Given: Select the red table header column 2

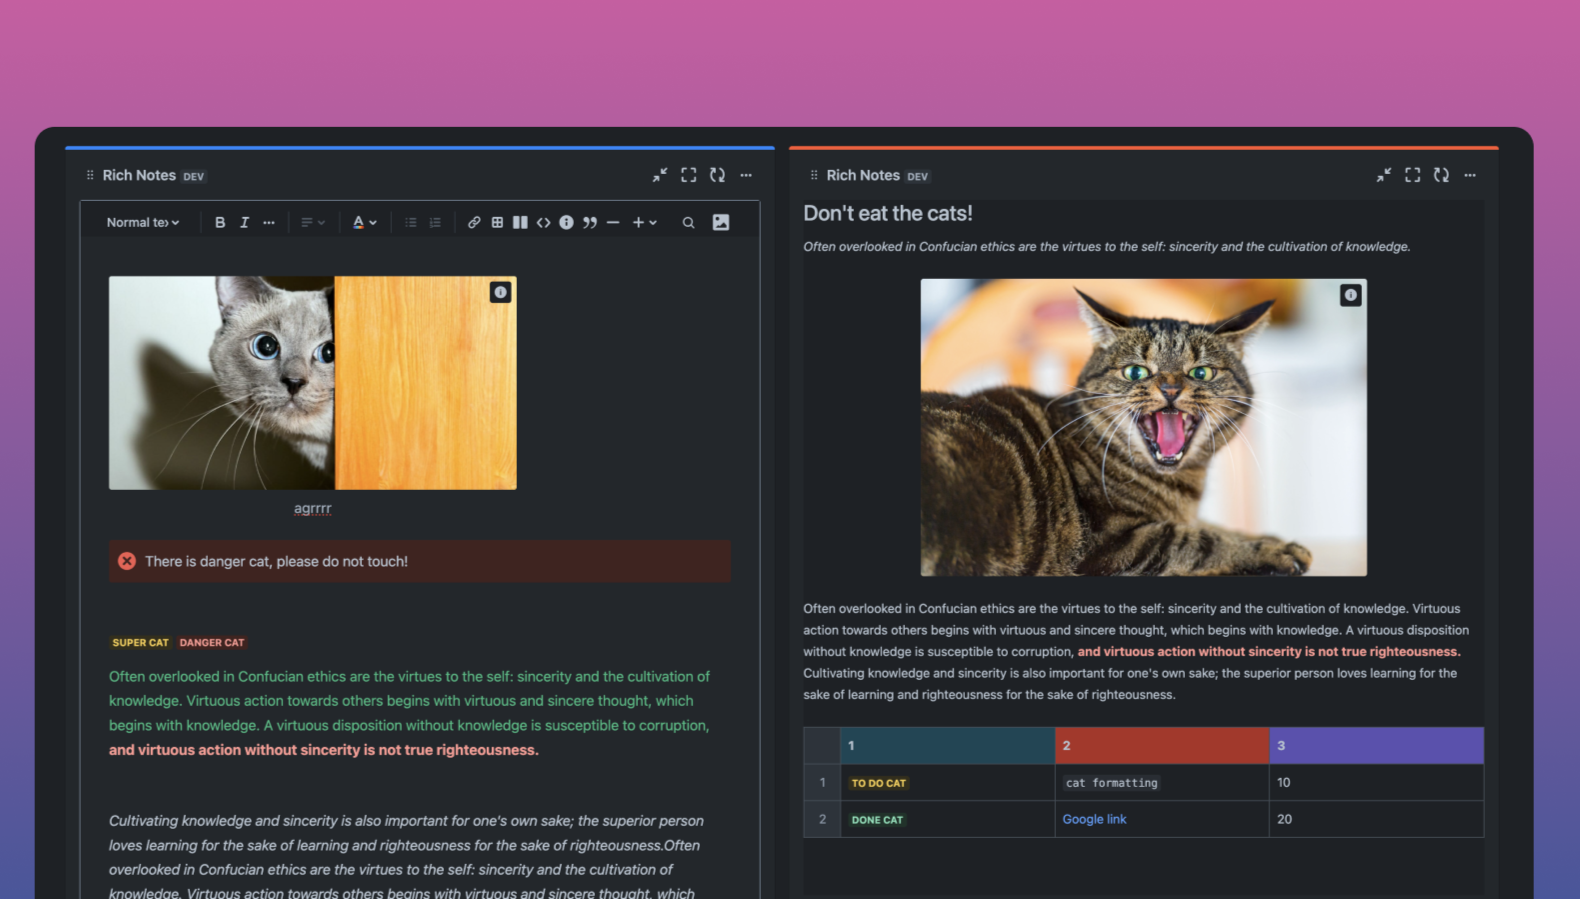Looking at the screenshot, I should pos(1162,746).
